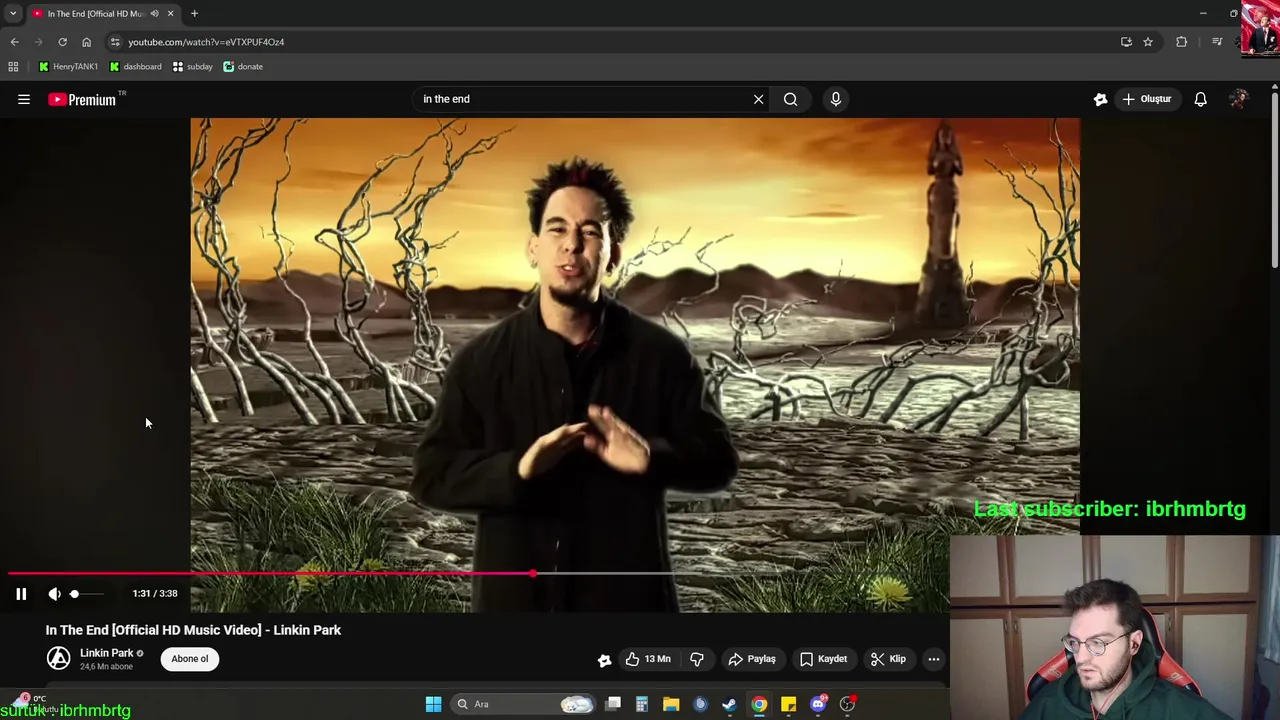Like the video with thumbs up
This screenshot has width=1280, height=720.
(x=647, y=659)
